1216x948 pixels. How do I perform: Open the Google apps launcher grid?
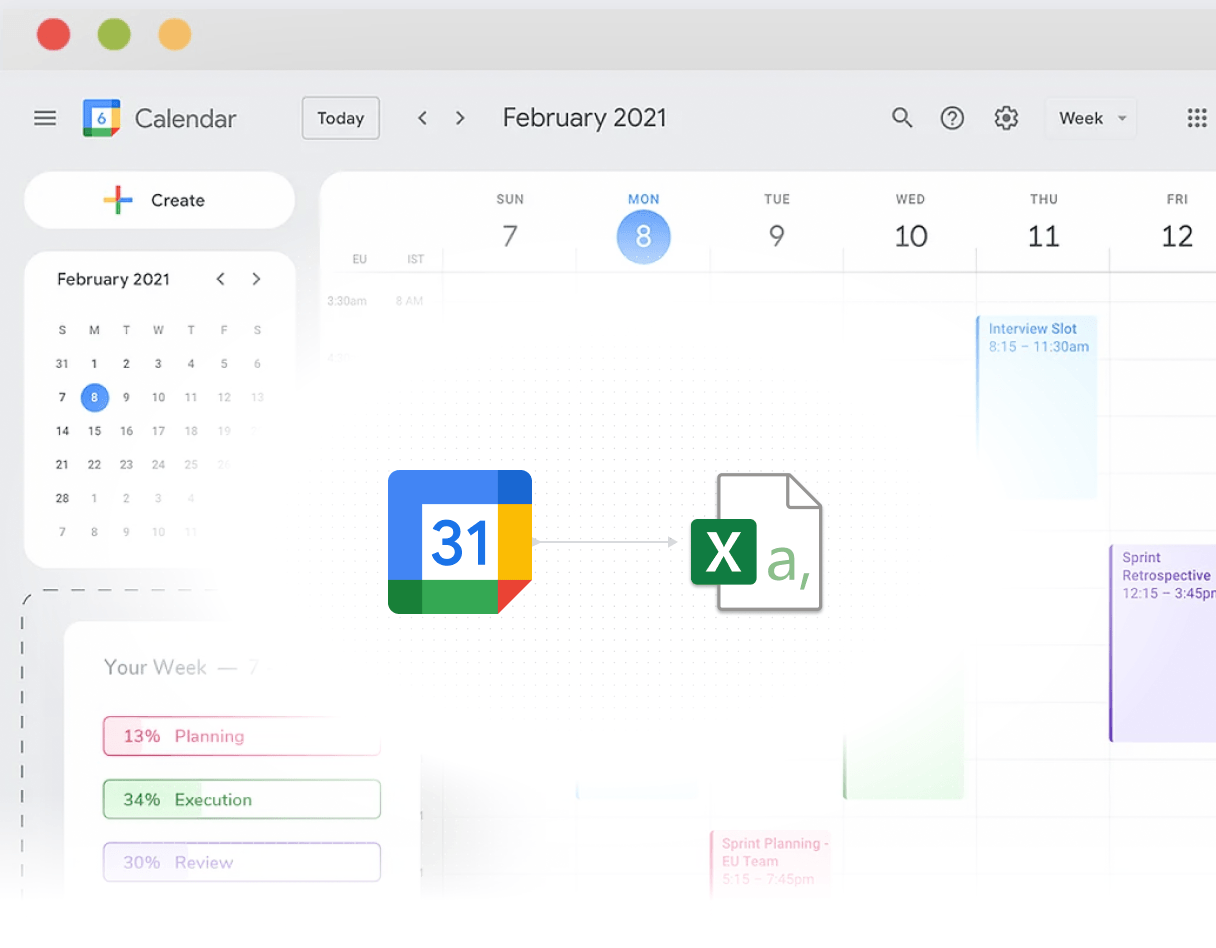[1197, 118]
